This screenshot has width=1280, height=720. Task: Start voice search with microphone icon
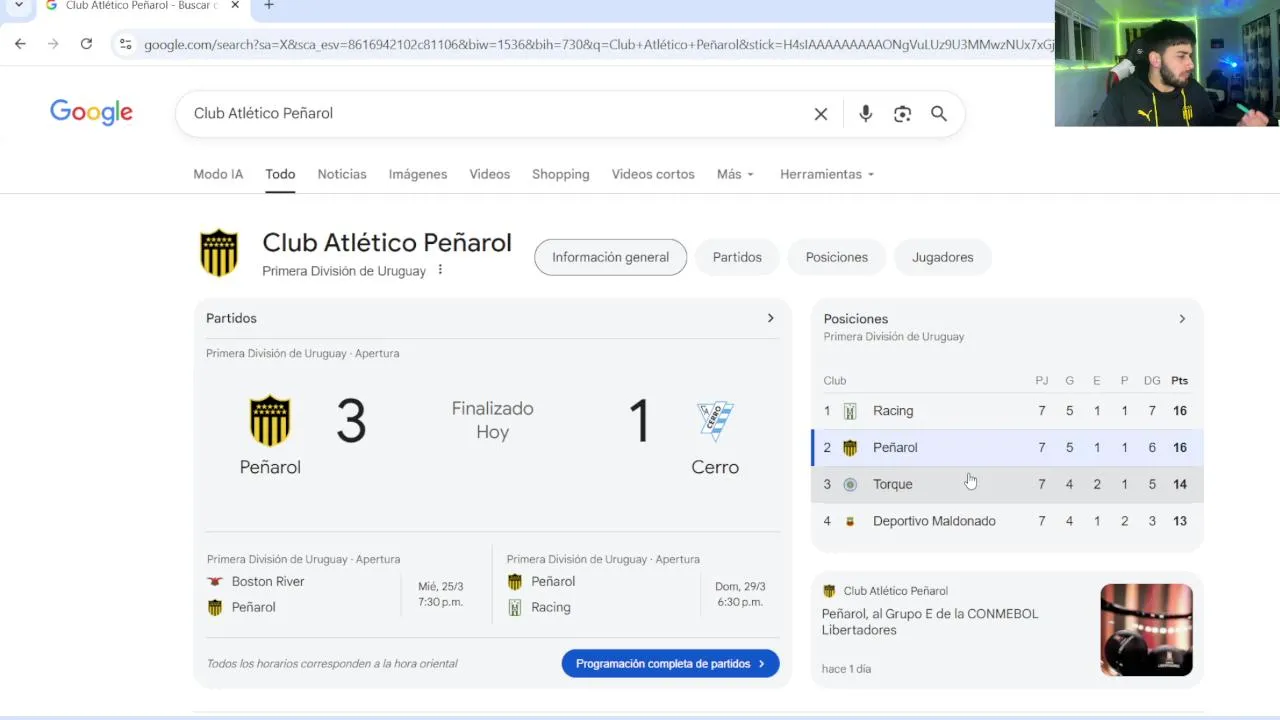[866, 114]
